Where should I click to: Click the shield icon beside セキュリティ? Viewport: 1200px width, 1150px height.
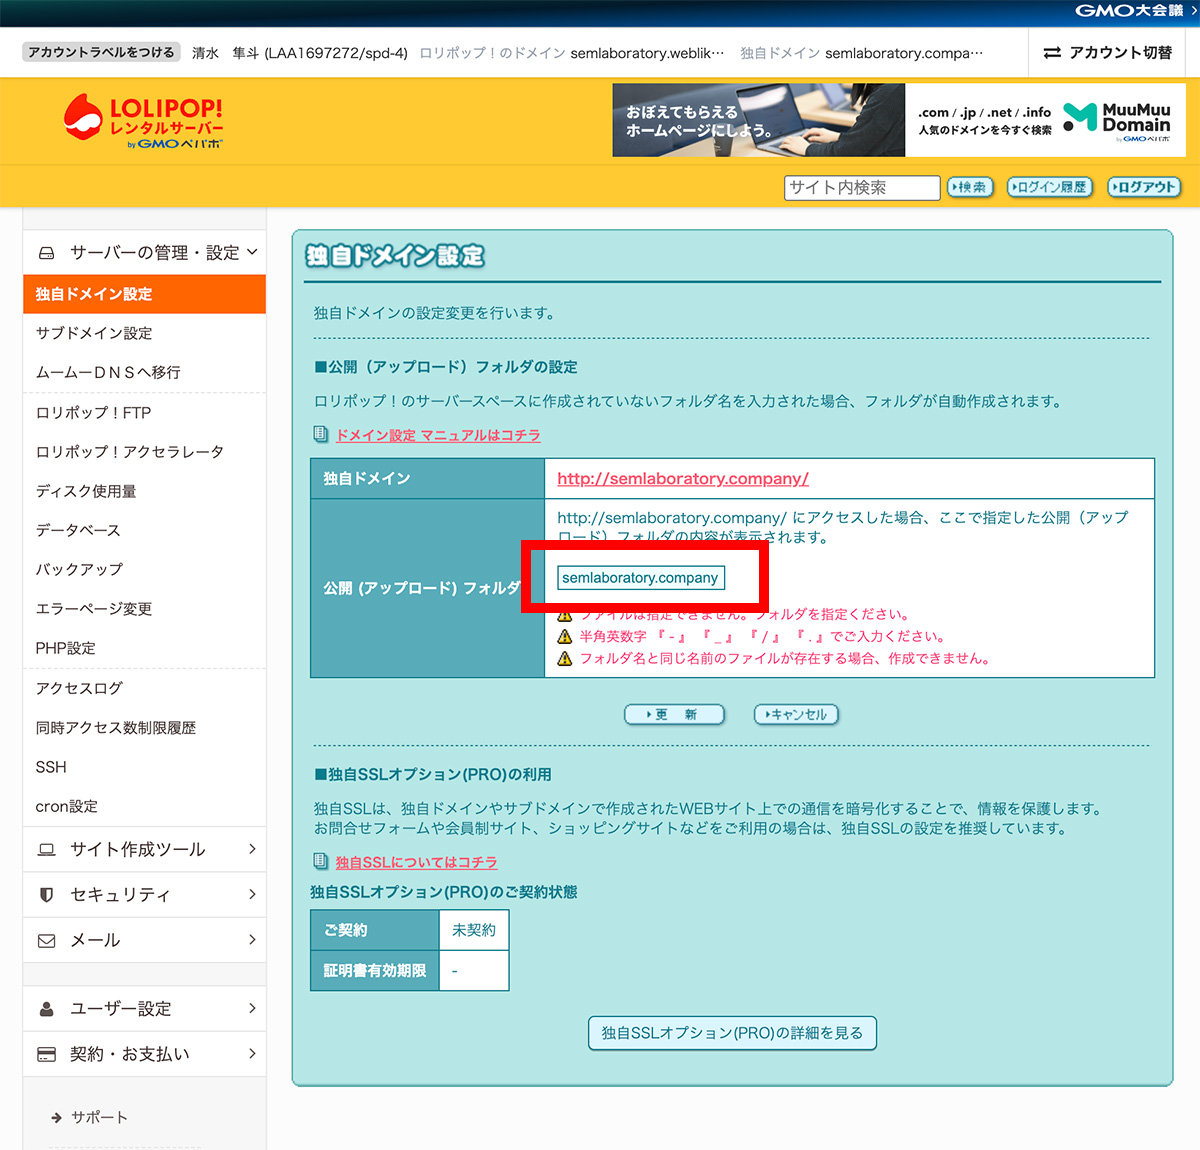pyautogui.click(x=46, y=895)
